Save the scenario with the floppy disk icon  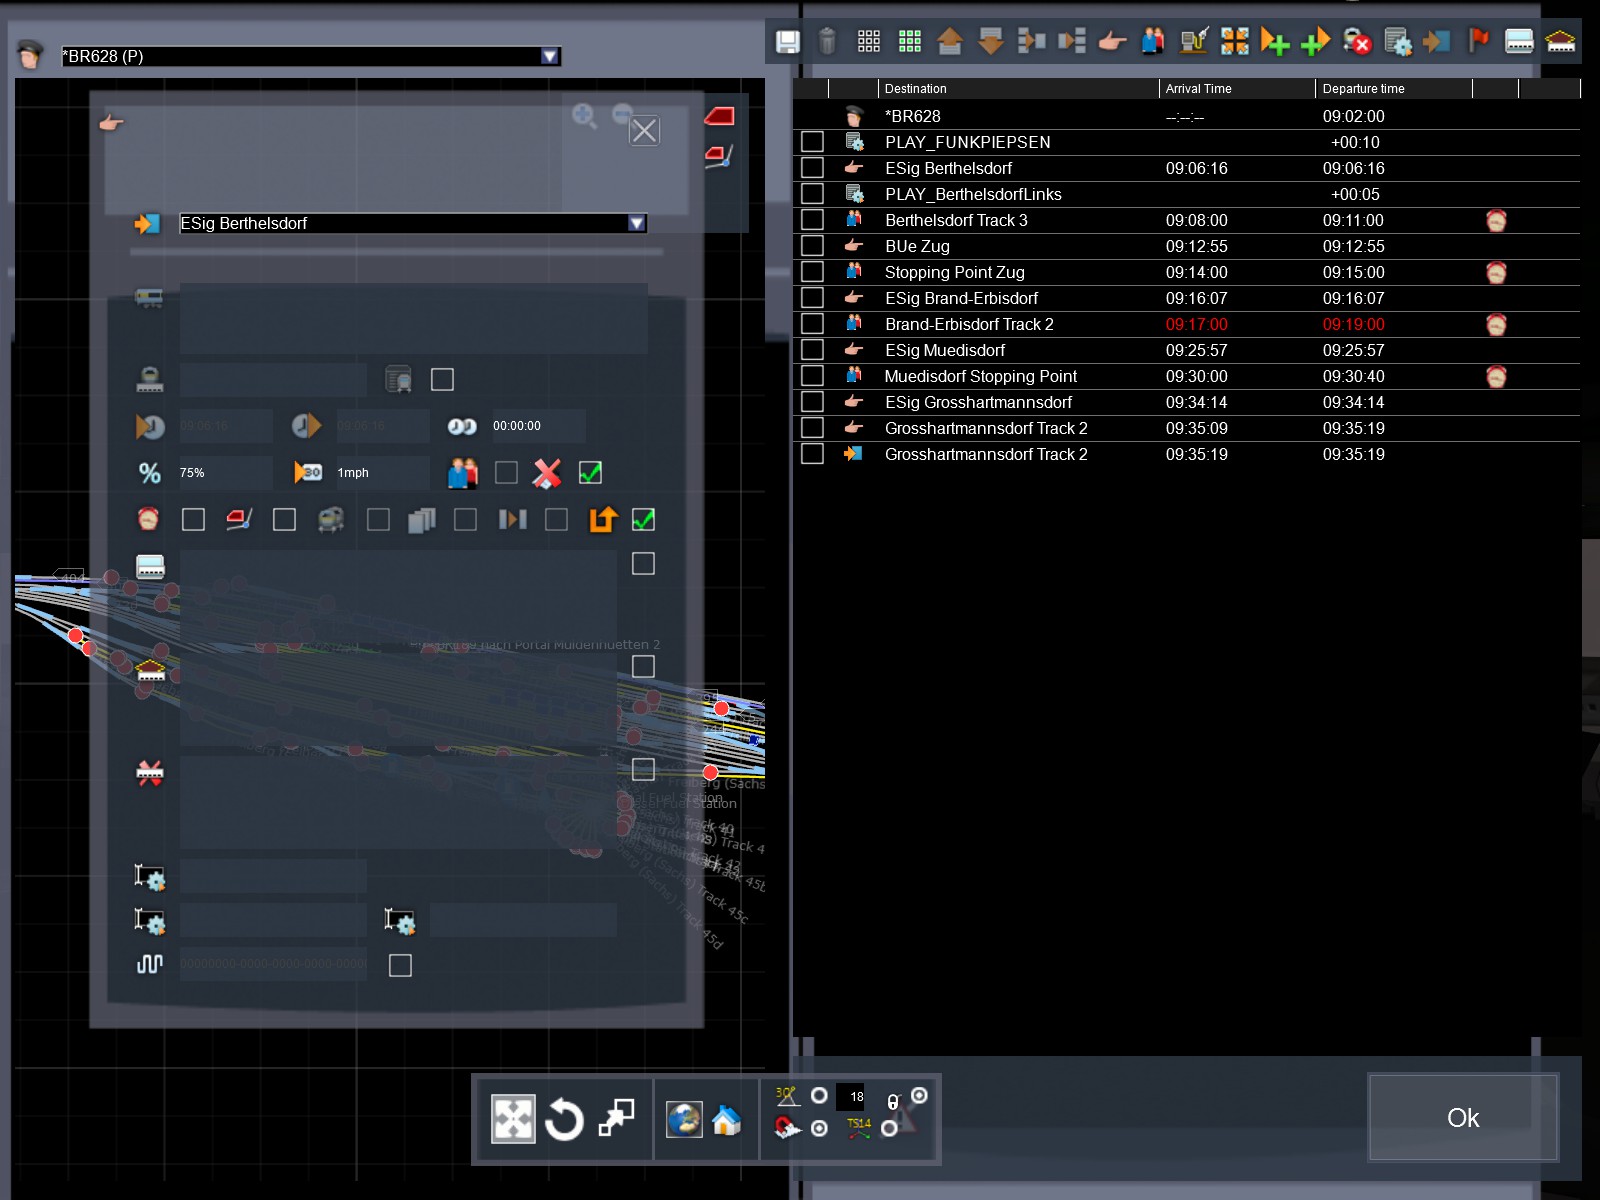click(x=788, y=41)
